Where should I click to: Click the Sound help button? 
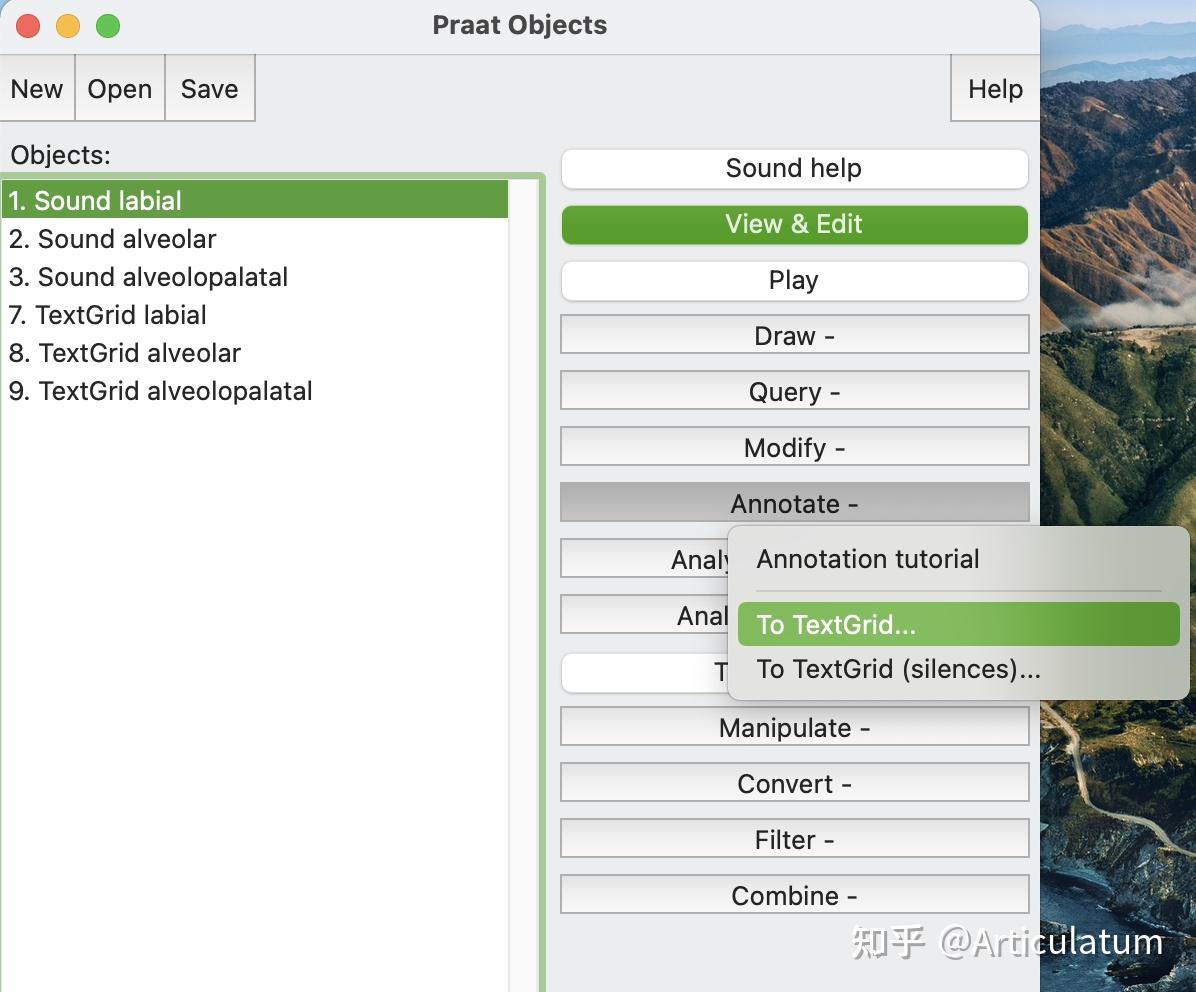pos(794,169)
